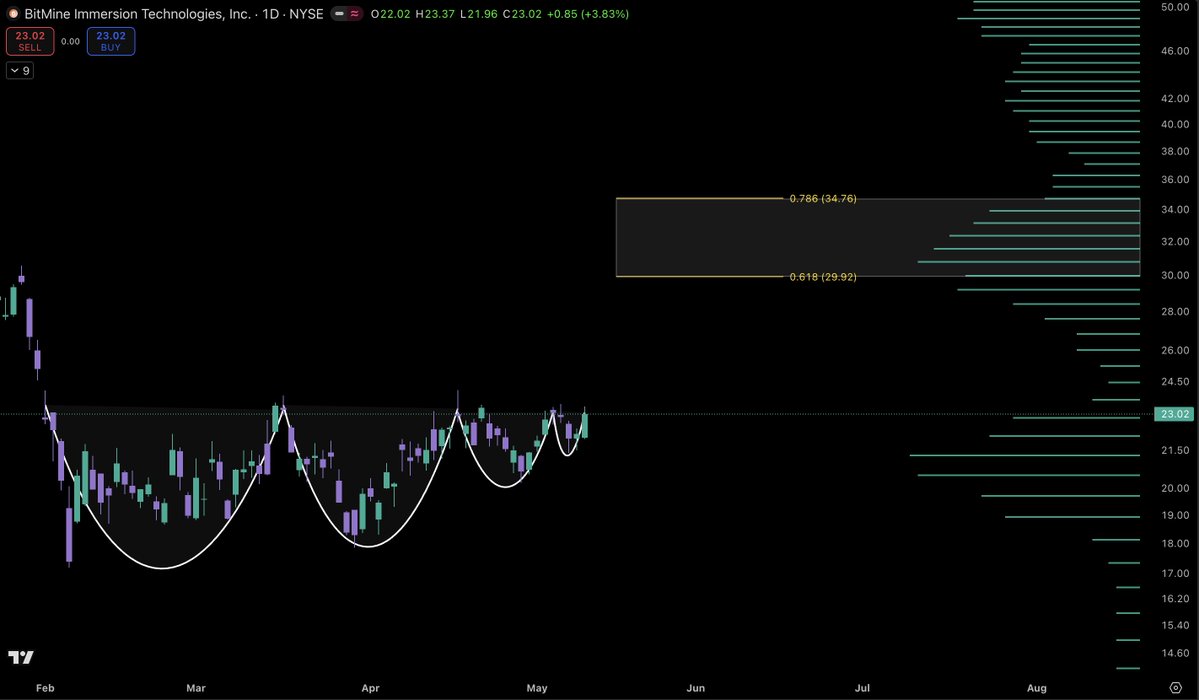This screenshot has width=1199, height=700.
Task: Click the 24.50 price axis label
Action: pos(1175,381)
